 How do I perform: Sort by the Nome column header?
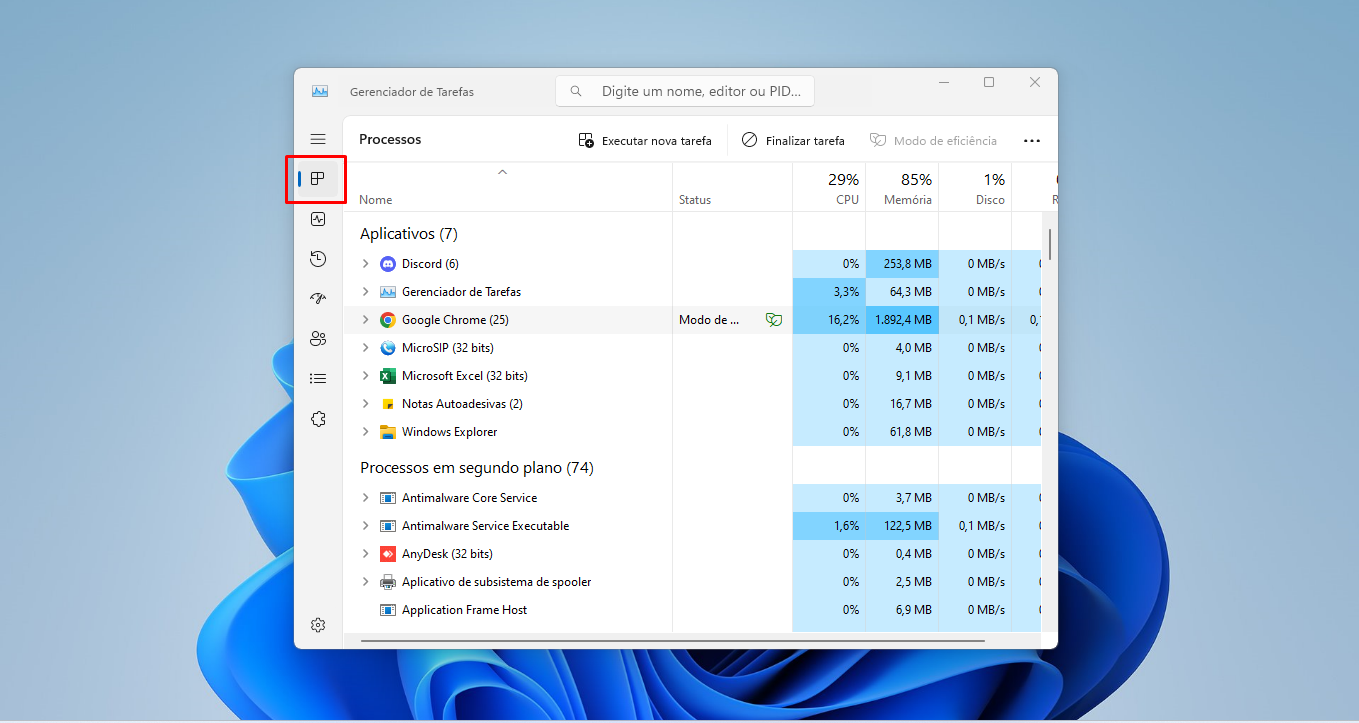coord(507,187)
